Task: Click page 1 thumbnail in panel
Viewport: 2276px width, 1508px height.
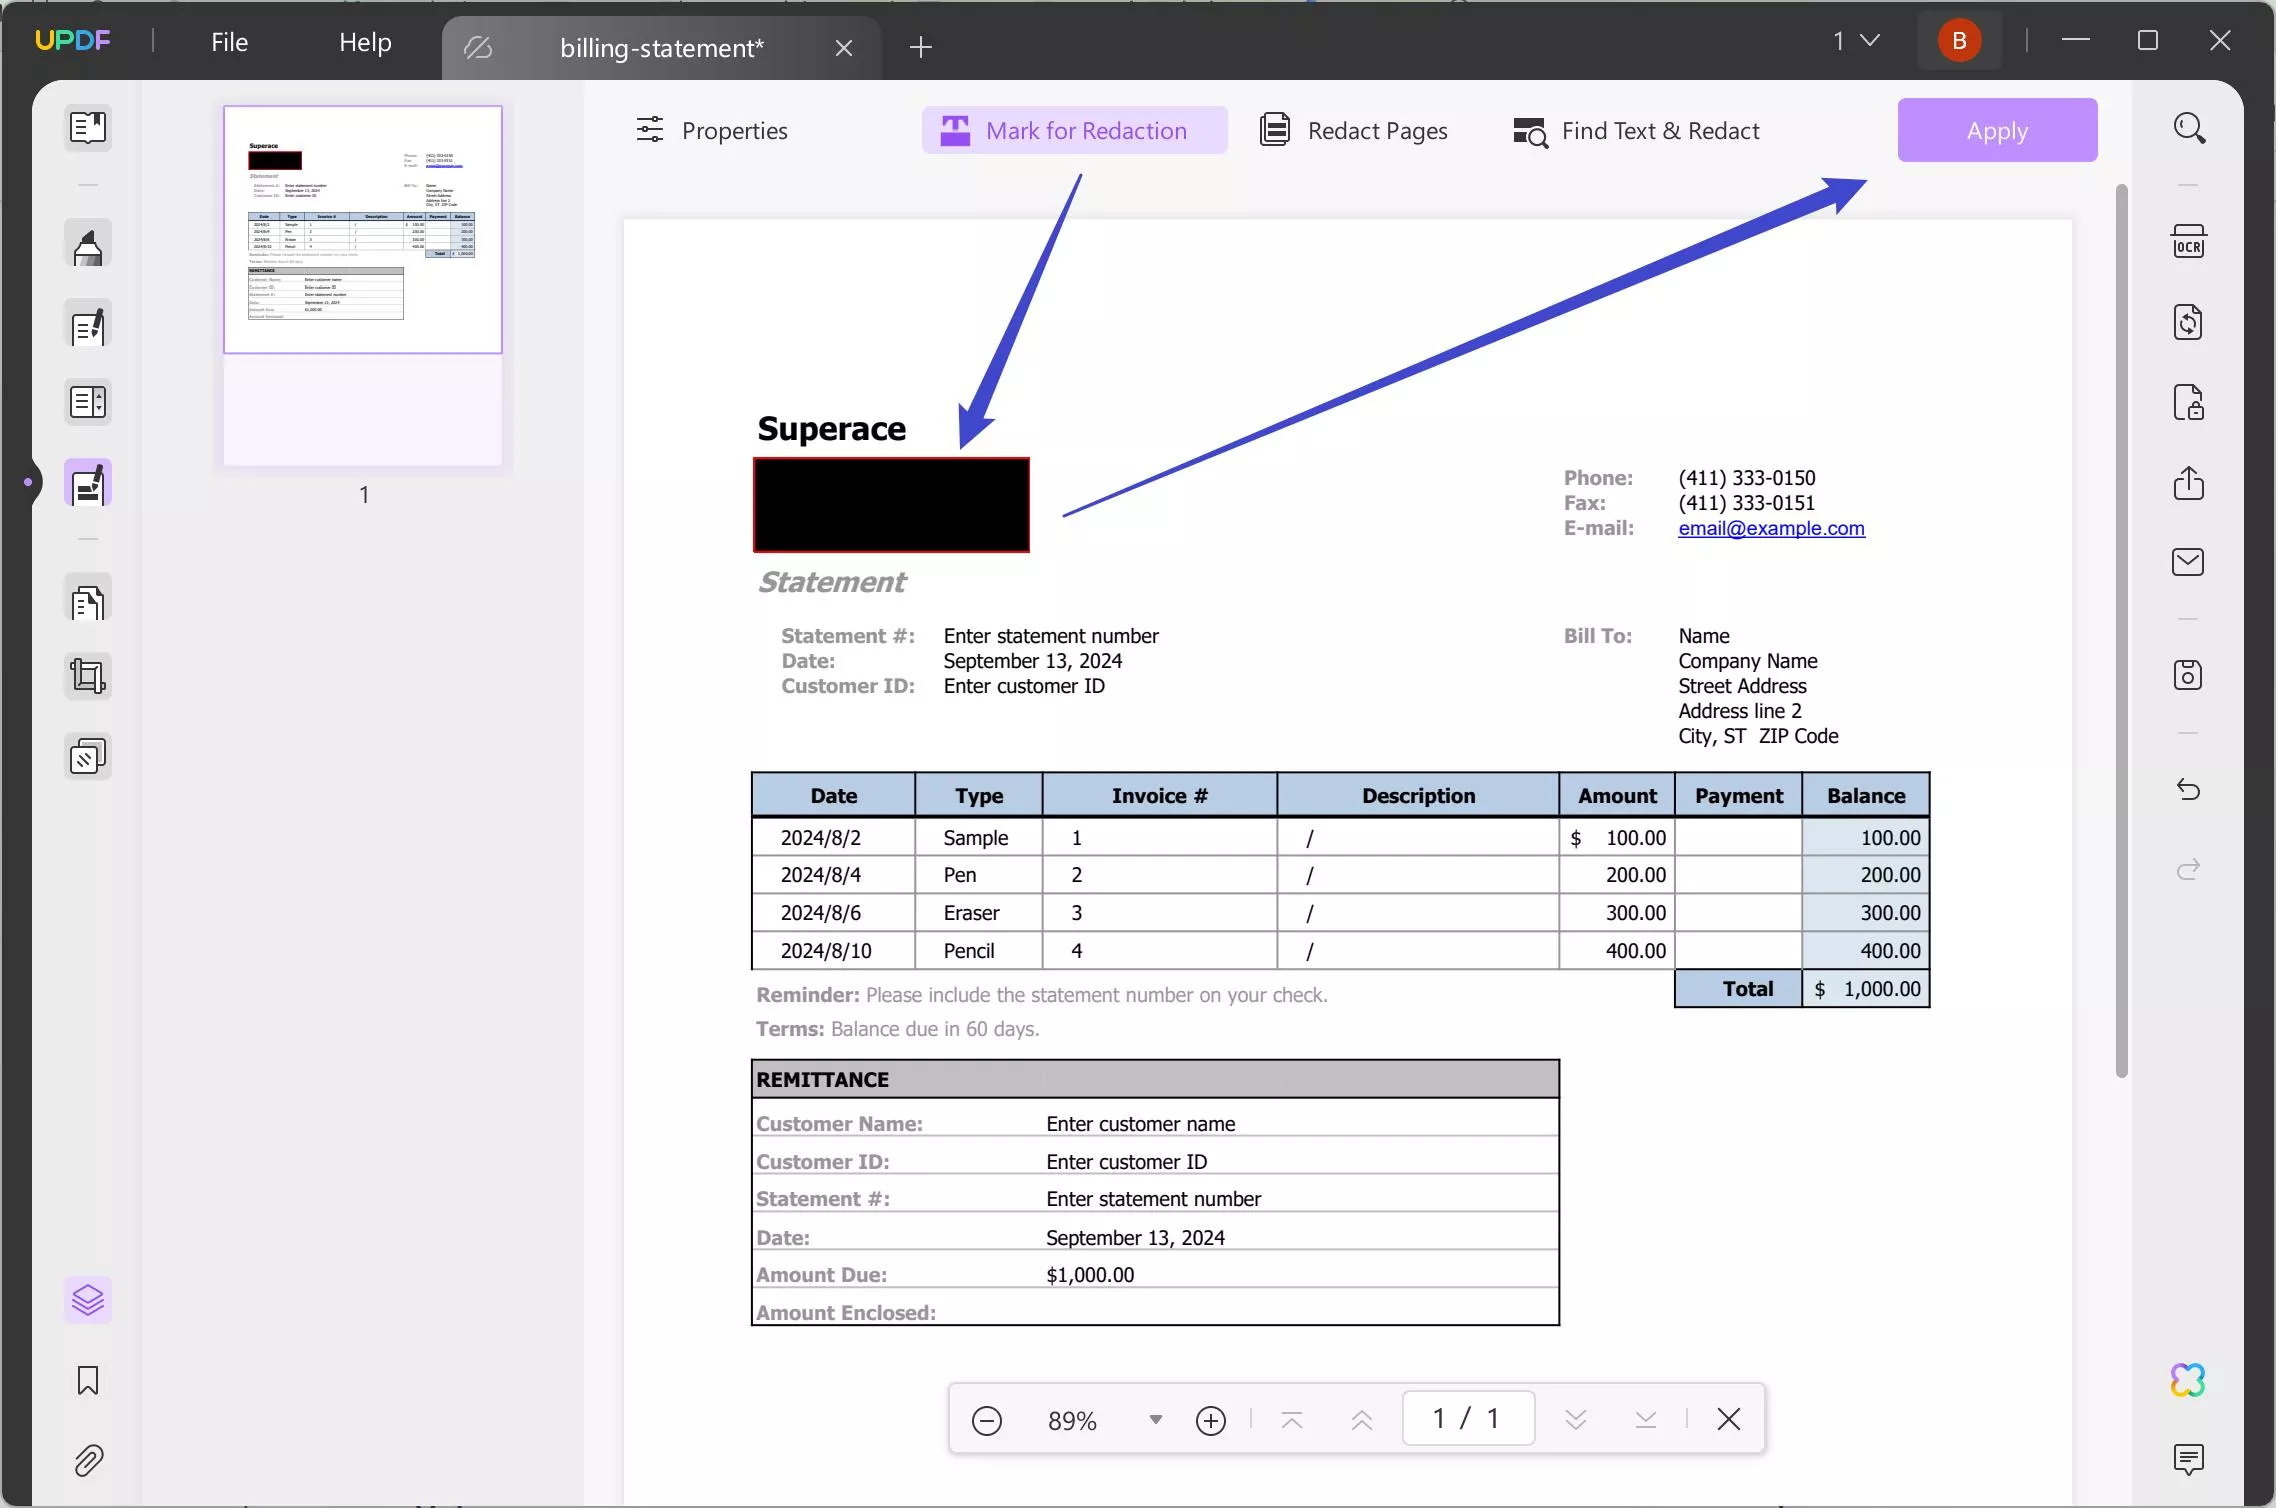Action: pos(362,227)
